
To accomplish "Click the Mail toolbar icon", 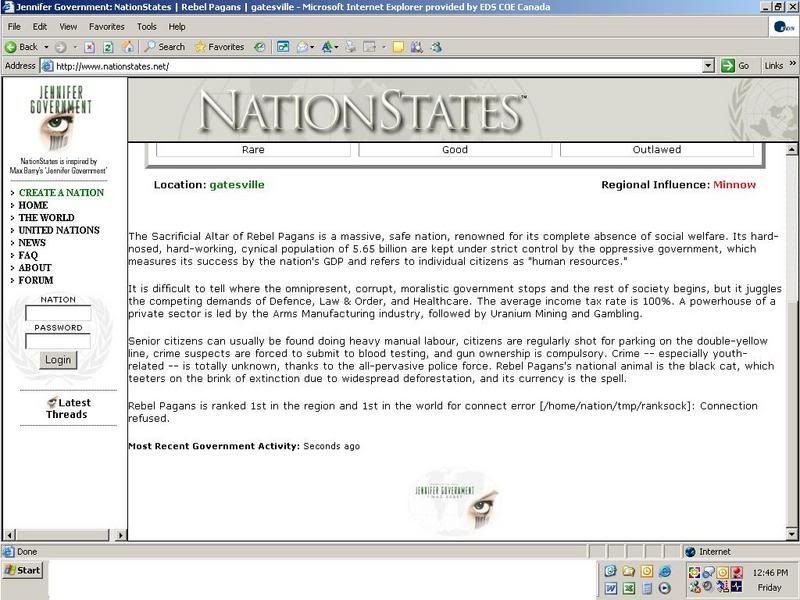I will [303, 47].
